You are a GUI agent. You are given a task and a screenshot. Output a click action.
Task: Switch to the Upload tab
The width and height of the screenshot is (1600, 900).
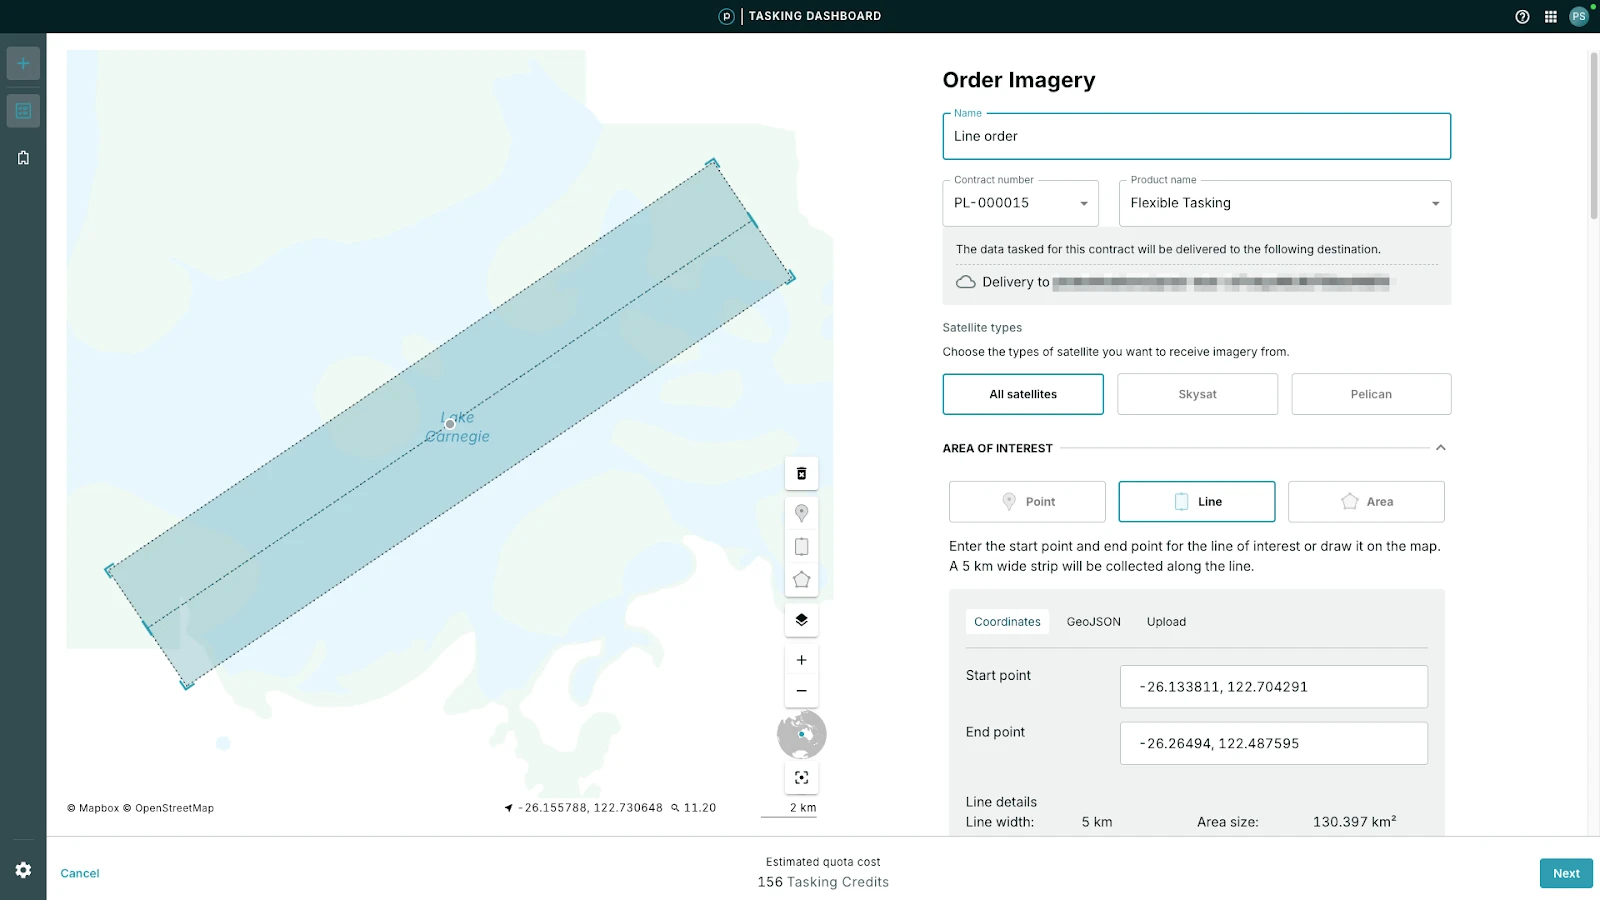click(1166, 622)
